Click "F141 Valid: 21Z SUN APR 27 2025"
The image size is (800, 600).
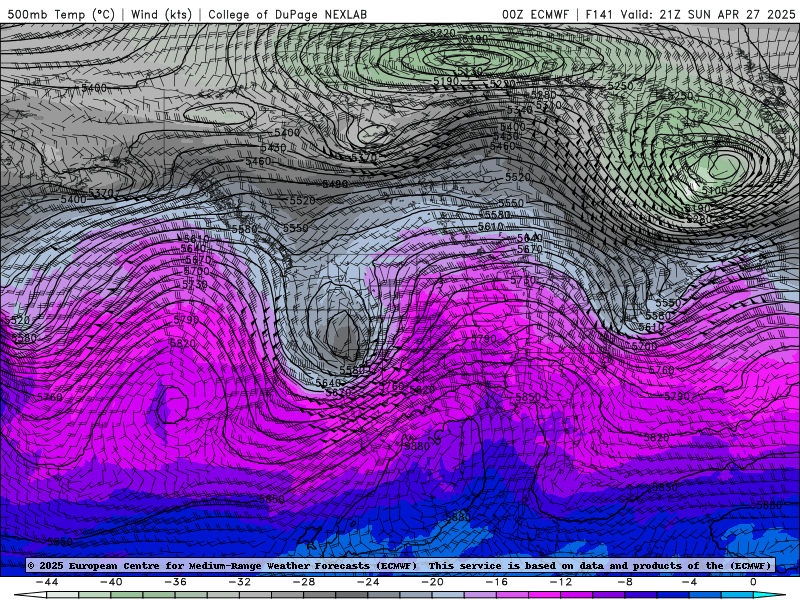(x=690, y=14)
